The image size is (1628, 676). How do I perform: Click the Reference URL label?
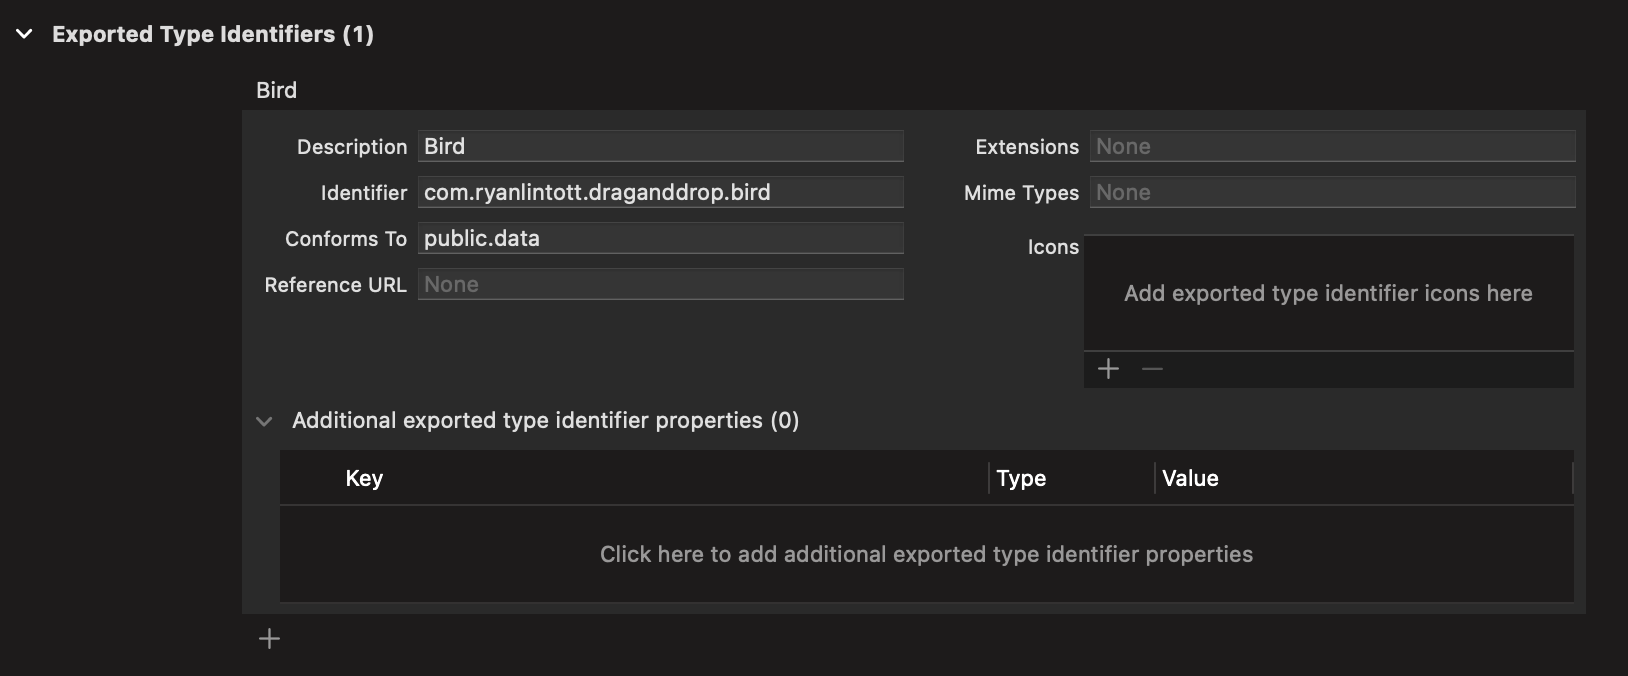coord(335,285)
